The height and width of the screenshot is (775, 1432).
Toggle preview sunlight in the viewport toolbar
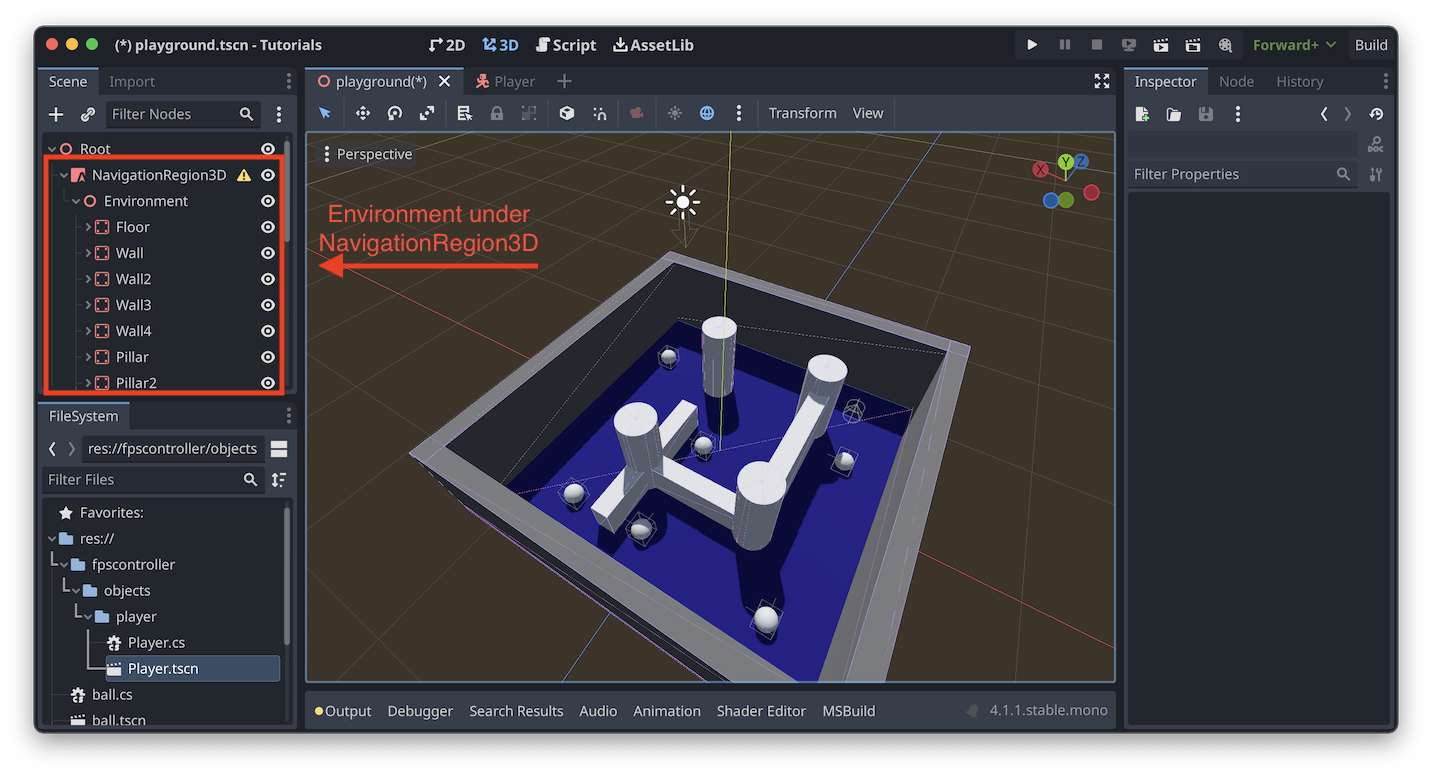point(674,113)
